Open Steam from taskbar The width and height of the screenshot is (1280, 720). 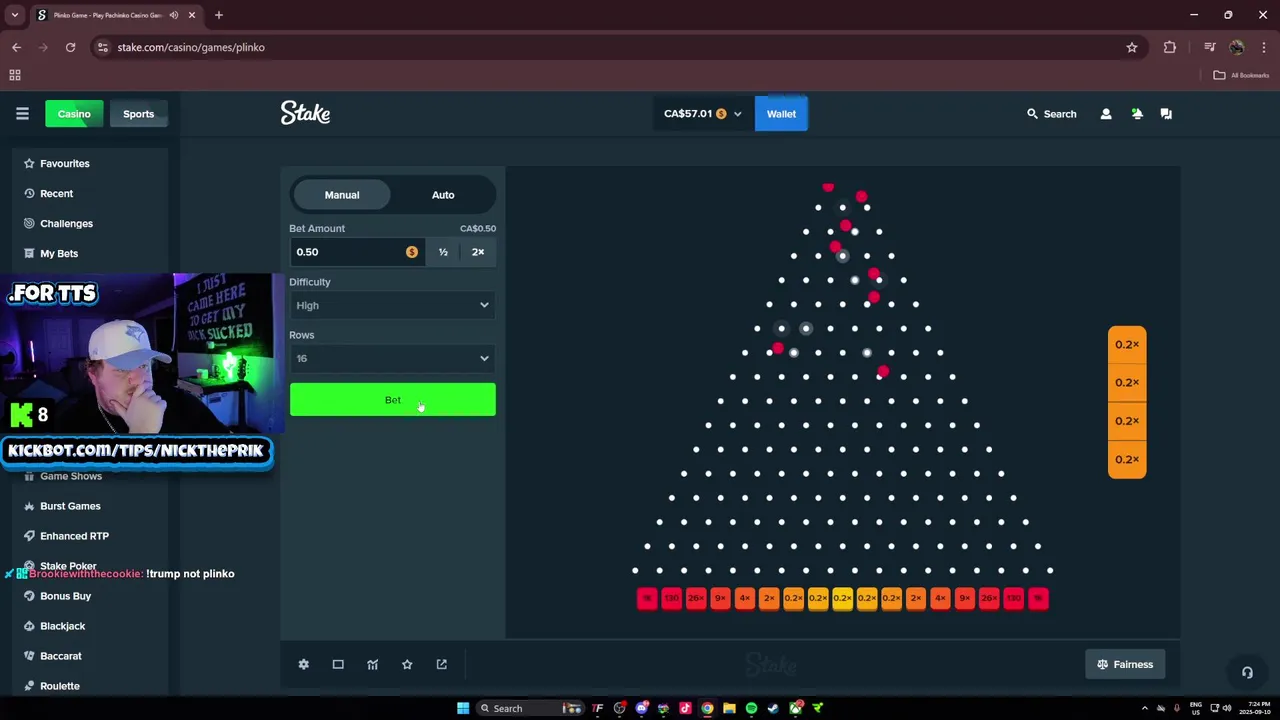[773, 708]
